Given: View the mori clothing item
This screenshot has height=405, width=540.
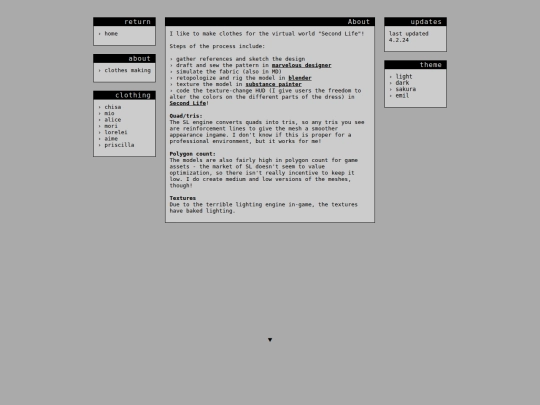Looking at the screenshot, I should pos(111,126).
